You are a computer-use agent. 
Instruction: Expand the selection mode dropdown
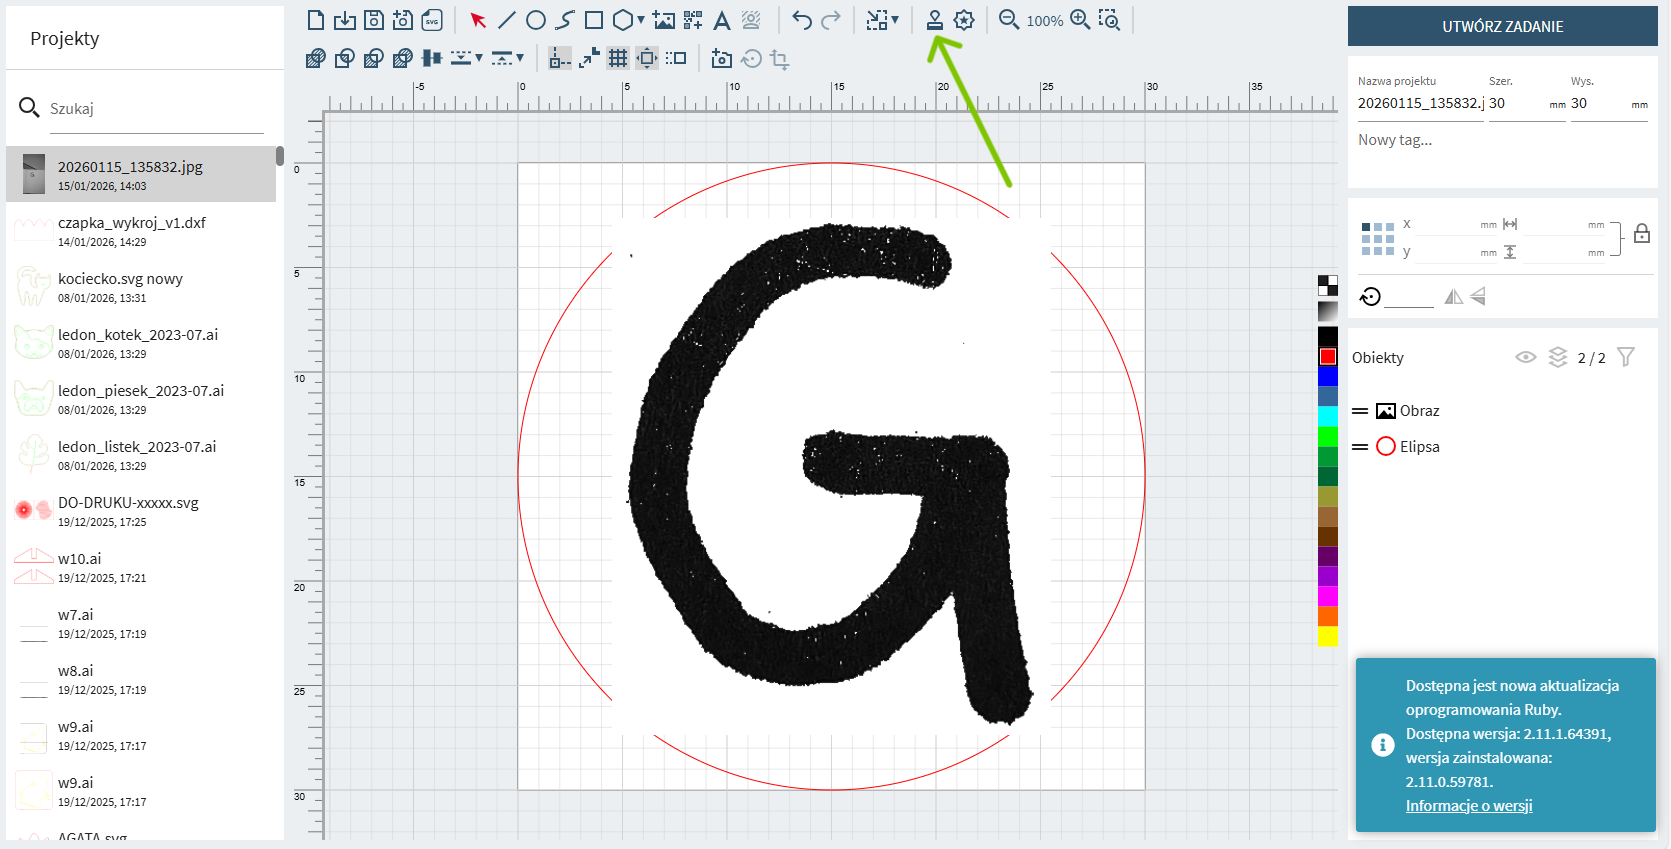895,20
